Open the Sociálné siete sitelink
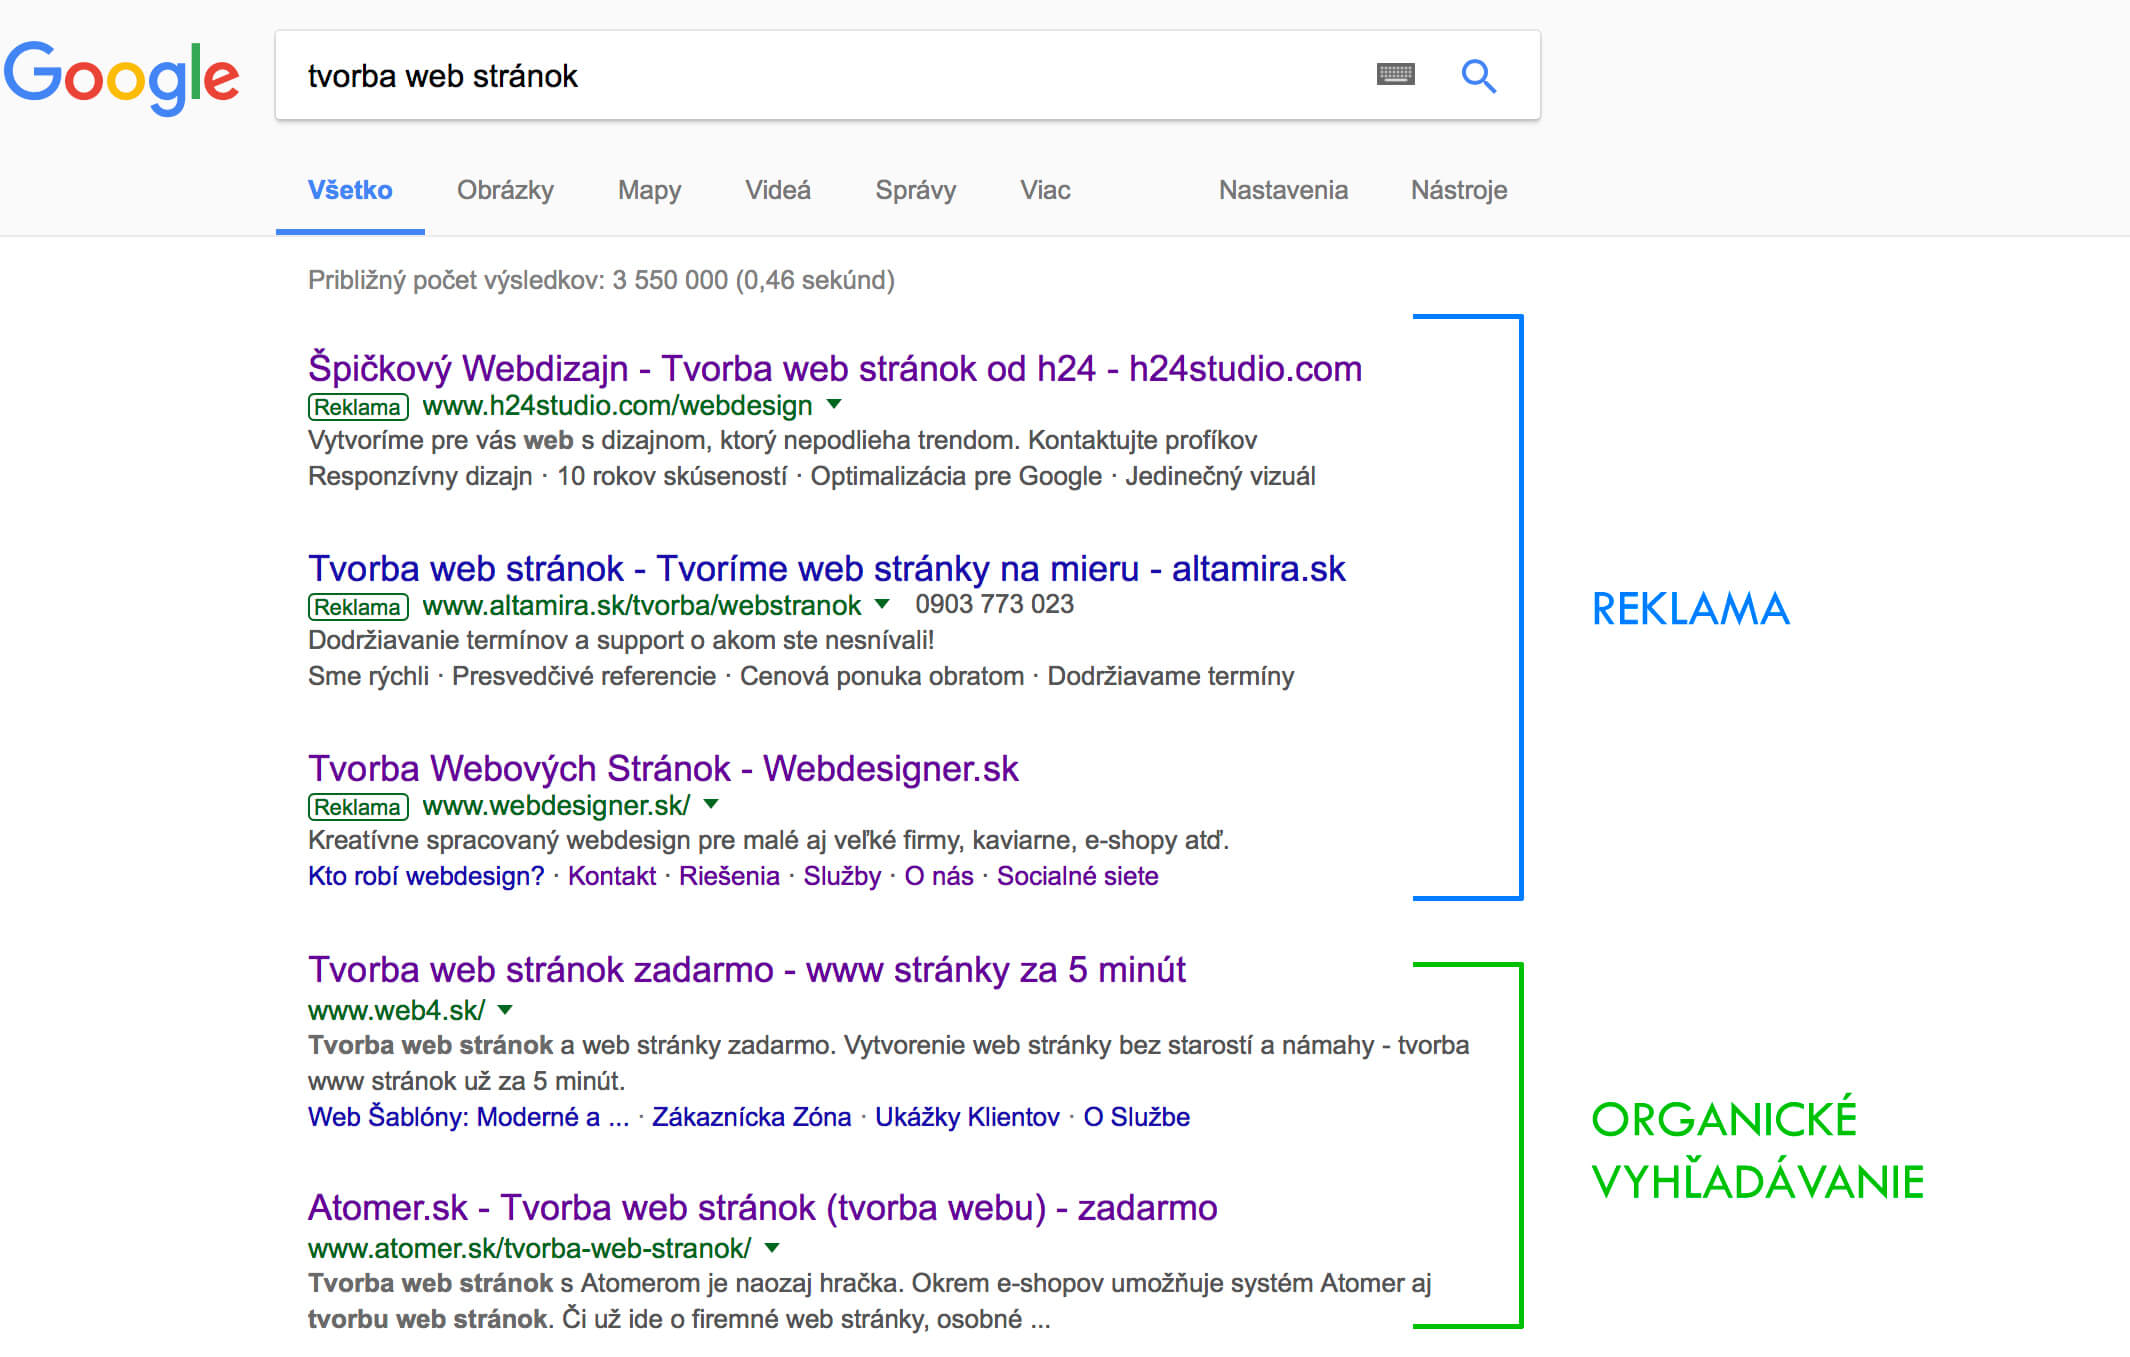Viewport: 2130px width, 1357px height. (1078, 876)
